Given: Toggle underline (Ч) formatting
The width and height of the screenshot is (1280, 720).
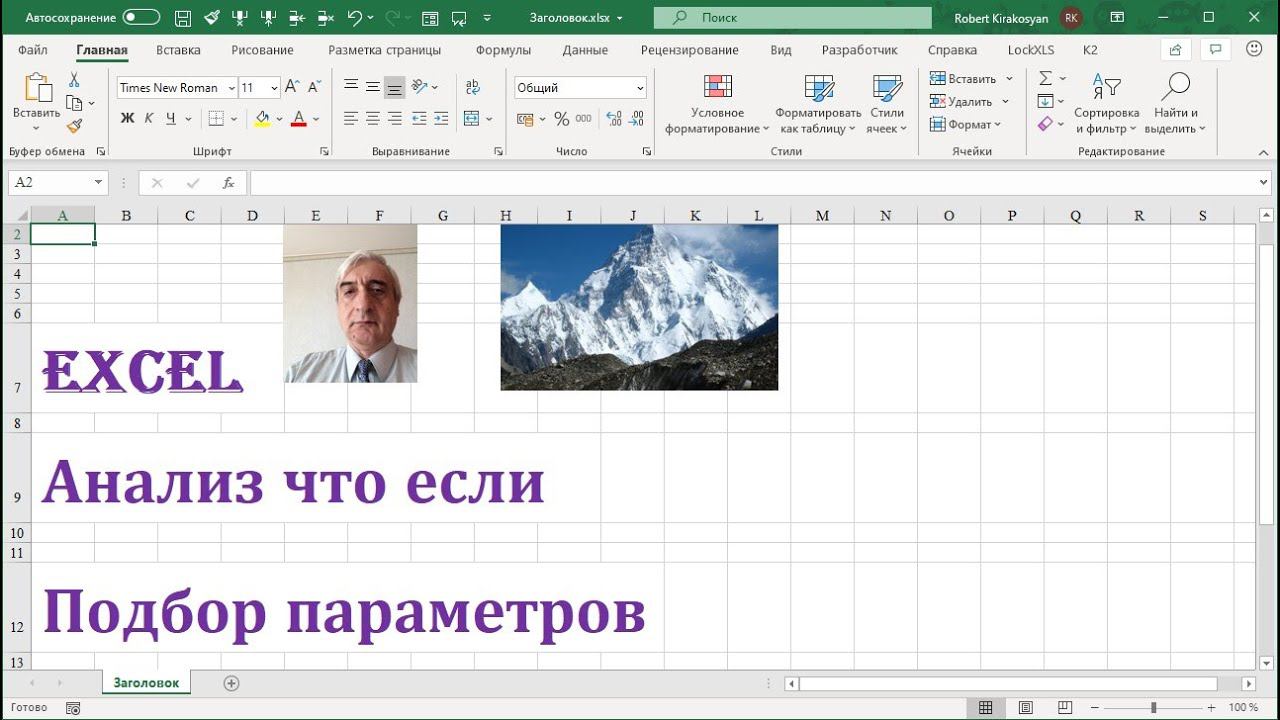Looking at the screenshot, I should (171, 118).
